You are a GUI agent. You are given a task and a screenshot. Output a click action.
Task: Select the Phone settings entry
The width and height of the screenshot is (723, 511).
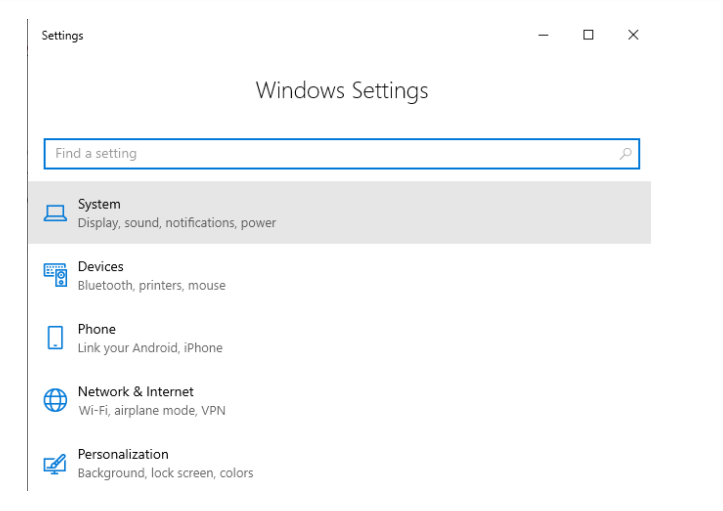(340, 338)
